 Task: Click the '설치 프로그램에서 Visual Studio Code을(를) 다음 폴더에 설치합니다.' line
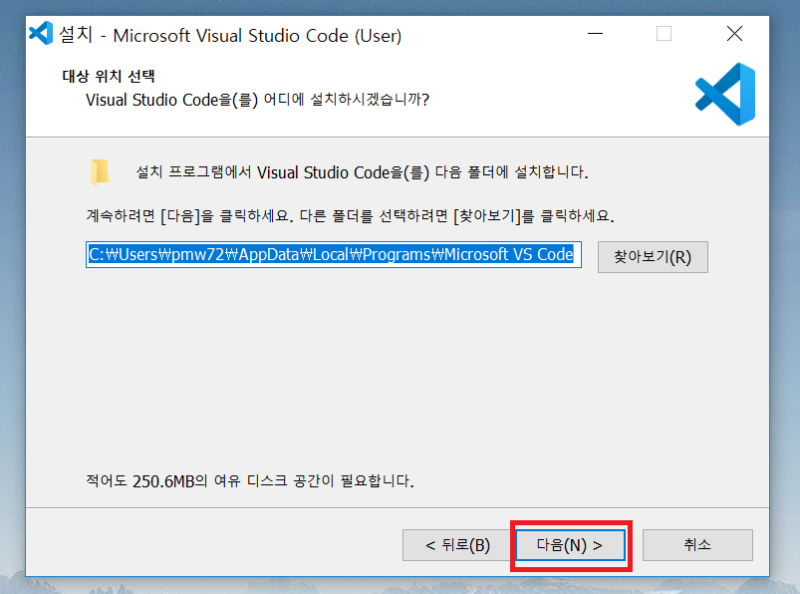(362, 172)
